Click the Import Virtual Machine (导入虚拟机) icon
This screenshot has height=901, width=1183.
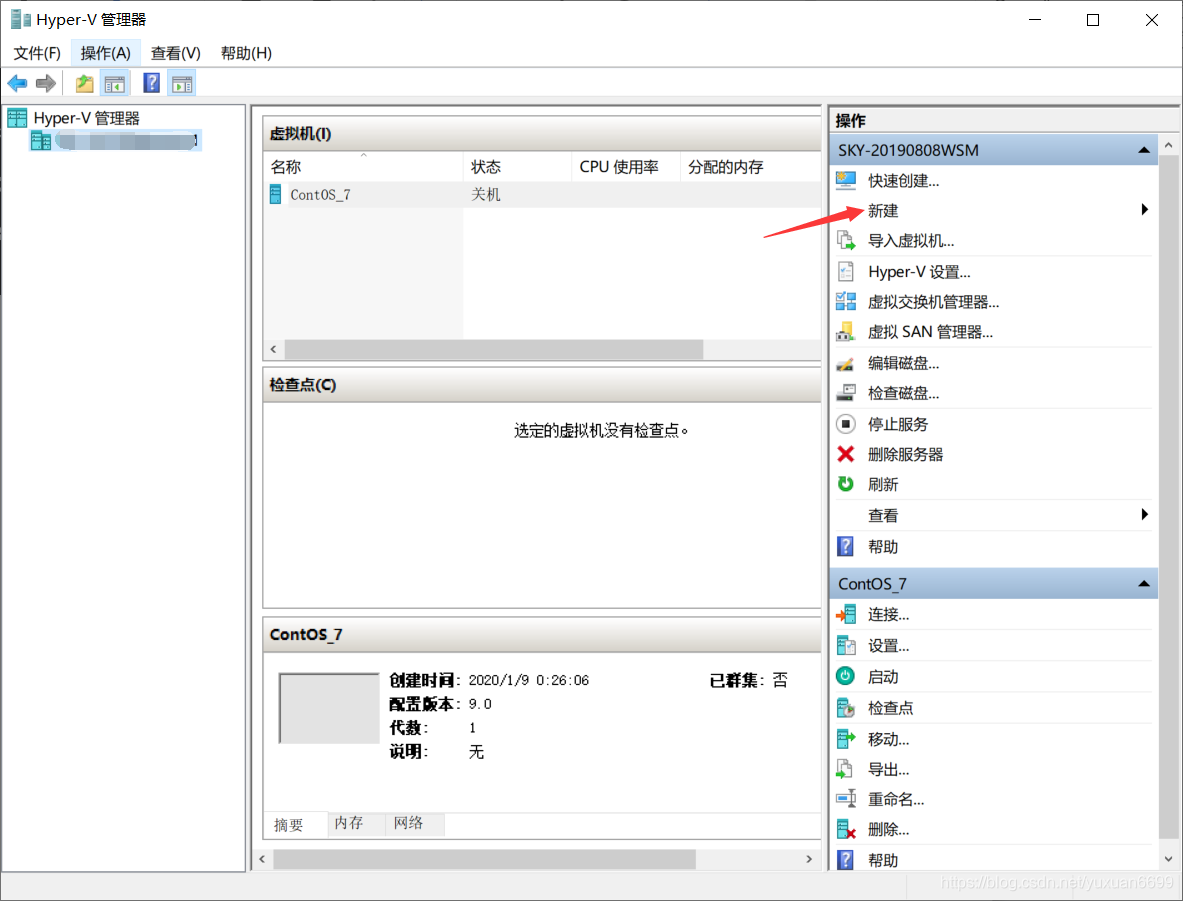(846, 241)
